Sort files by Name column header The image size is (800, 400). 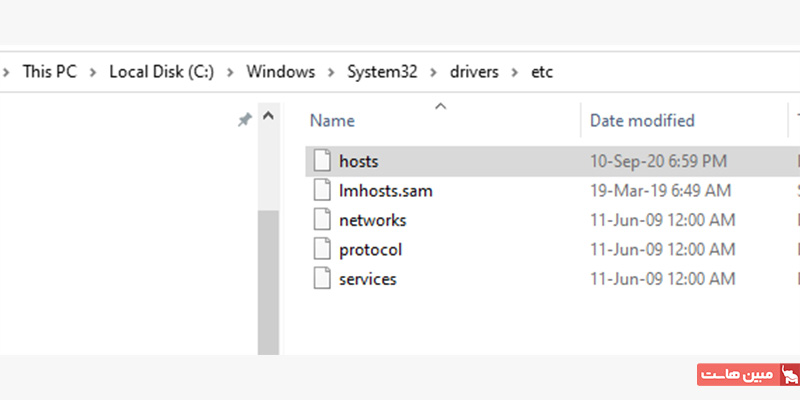pyautogui.click(x=333, y=121)
